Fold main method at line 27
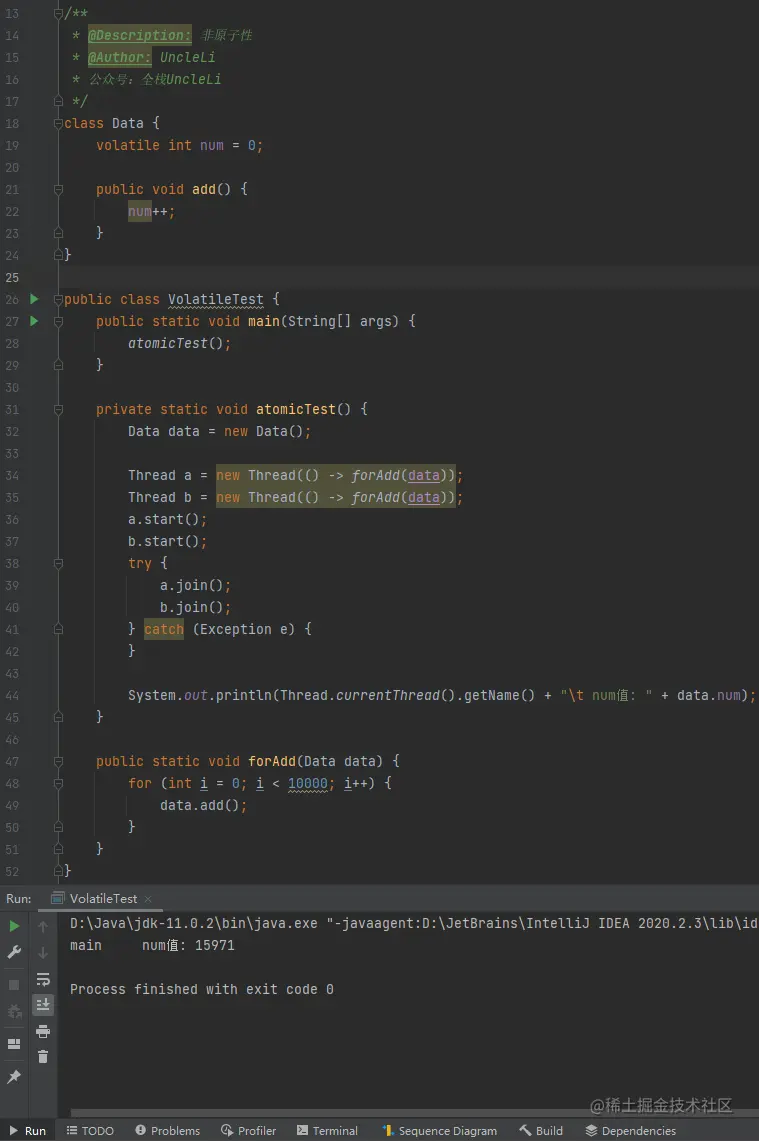Image resolution: width=759 pixels, height=1141 pixels. tap(58, 321)
